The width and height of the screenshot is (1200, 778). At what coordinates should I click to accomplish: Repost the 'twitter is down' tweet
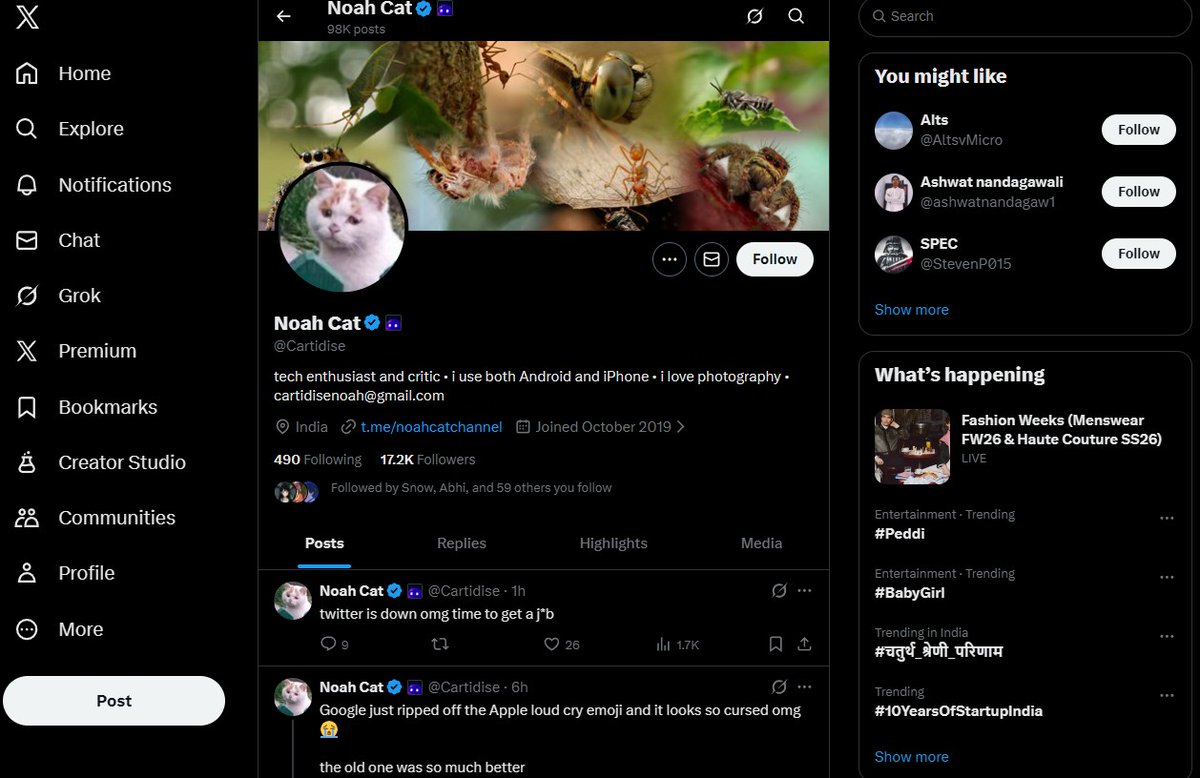coord(440,645)
